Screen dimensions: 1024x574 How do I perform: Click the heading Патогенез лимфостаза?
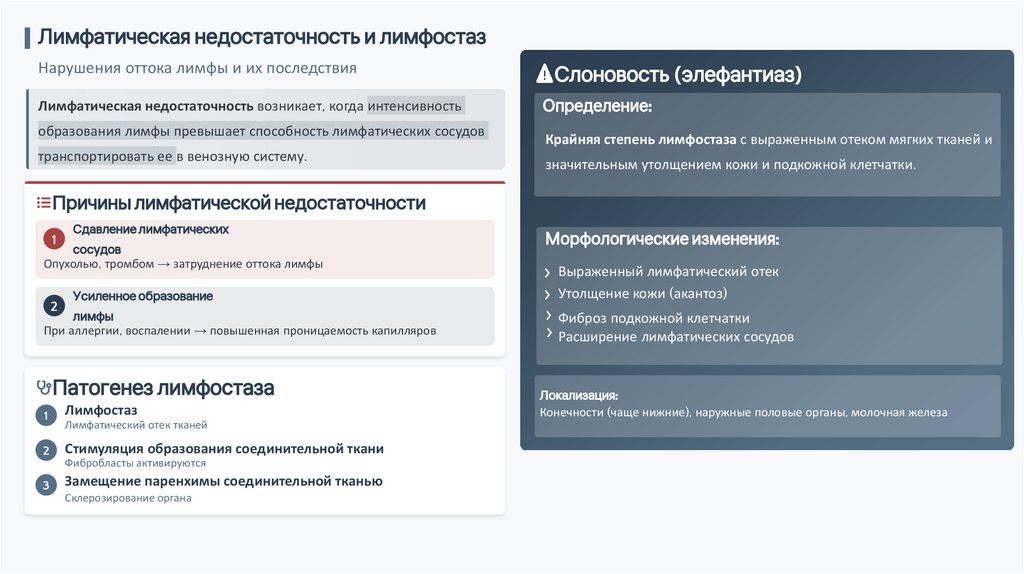163,388
